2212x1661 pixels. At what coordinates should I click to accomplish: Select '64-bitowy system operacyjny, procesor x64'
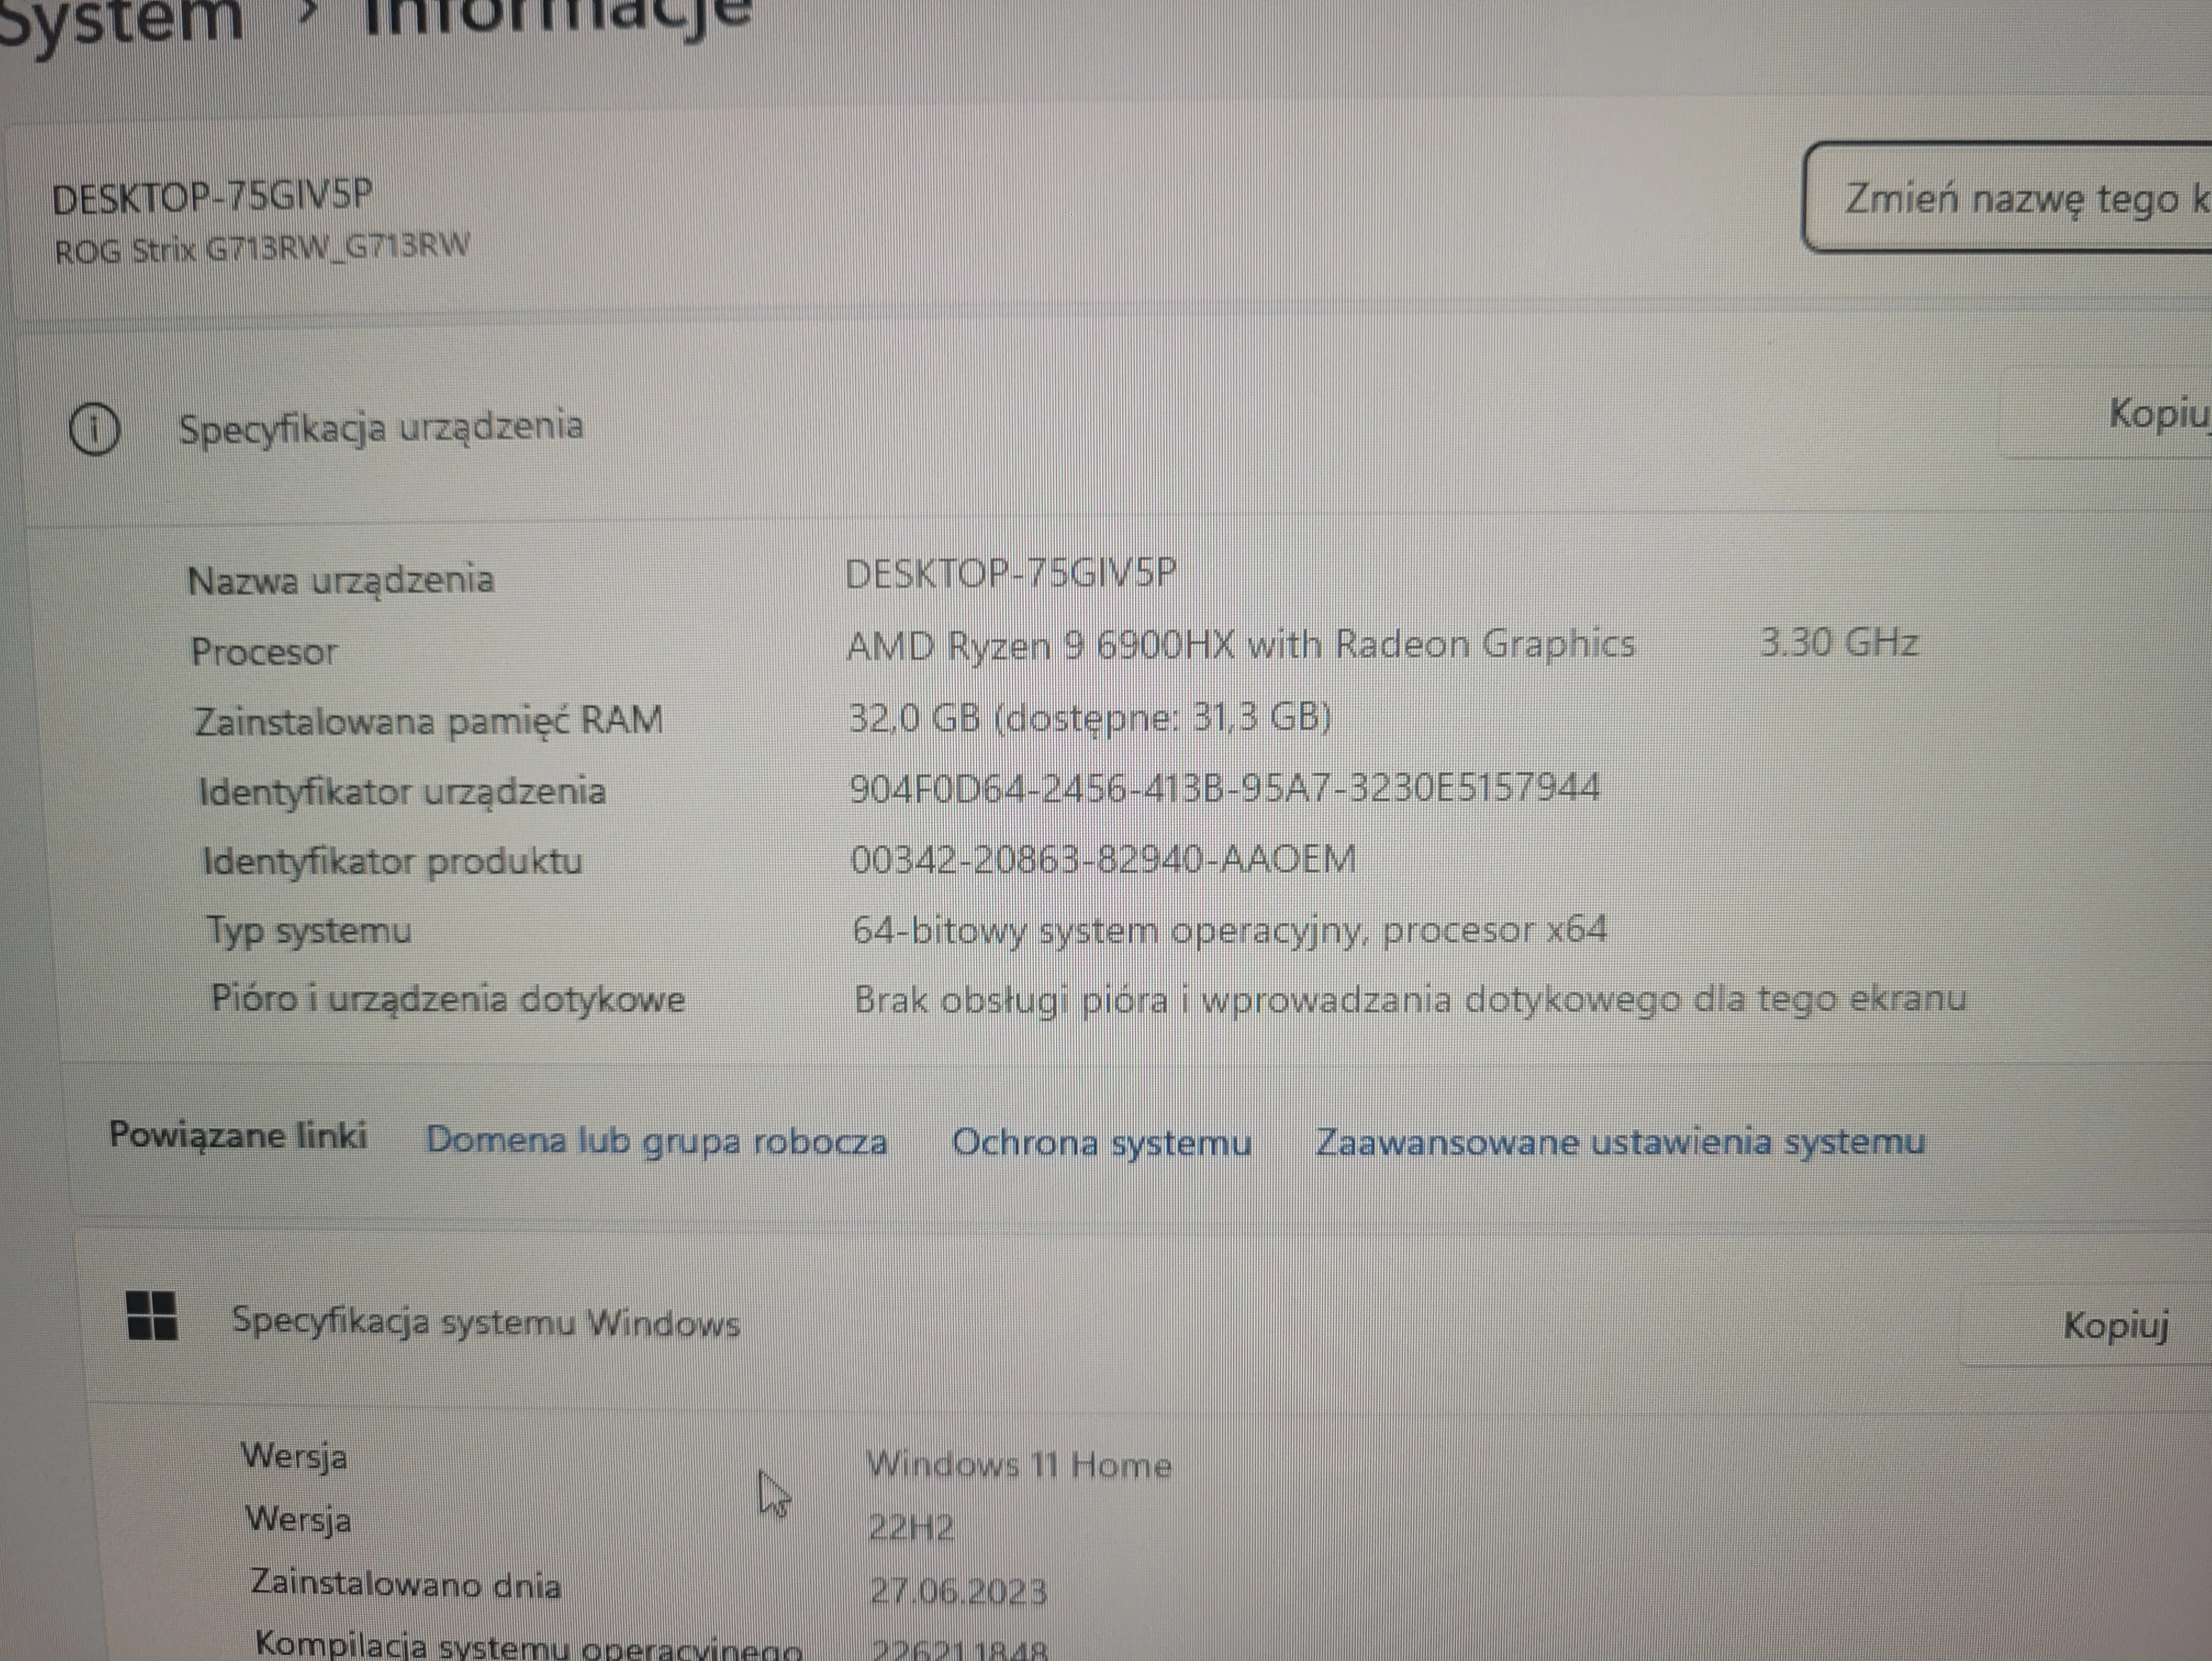pos(1230,930)
